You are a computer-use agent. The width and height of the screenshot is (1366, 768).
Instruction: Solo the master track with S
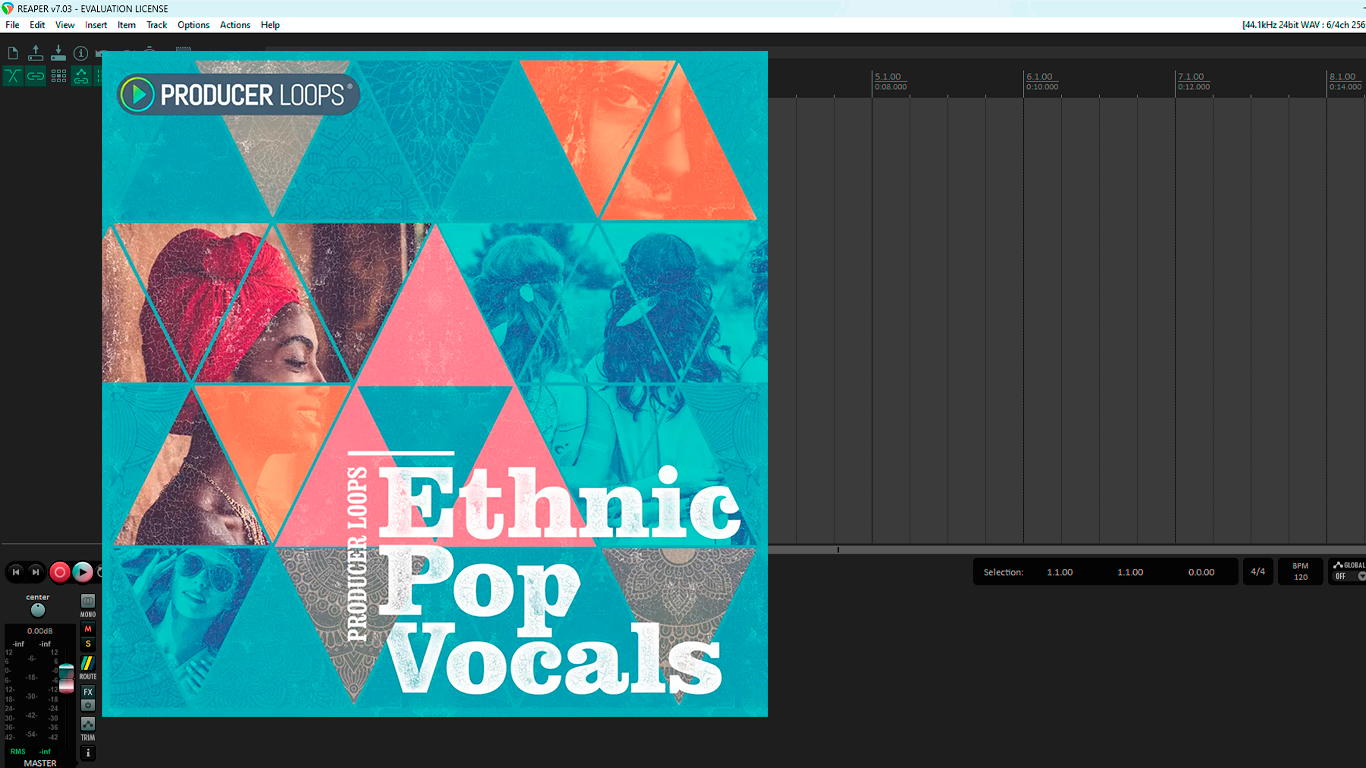click(x=88, y=644)
